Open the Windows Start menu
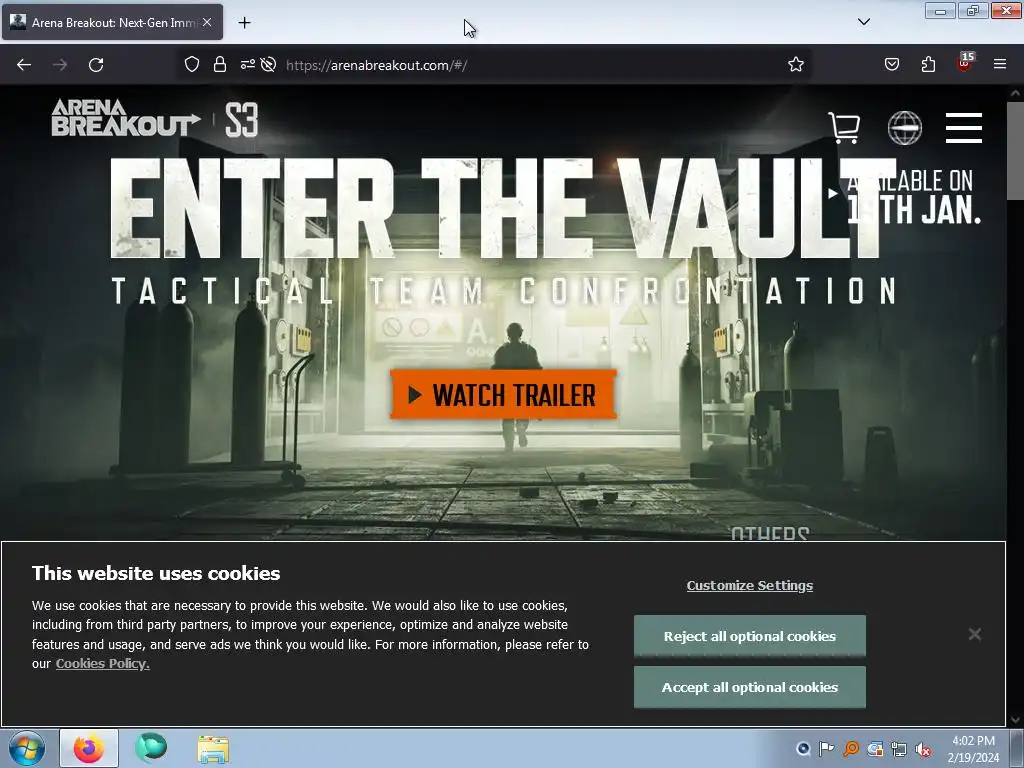 (x=27, y=748)
